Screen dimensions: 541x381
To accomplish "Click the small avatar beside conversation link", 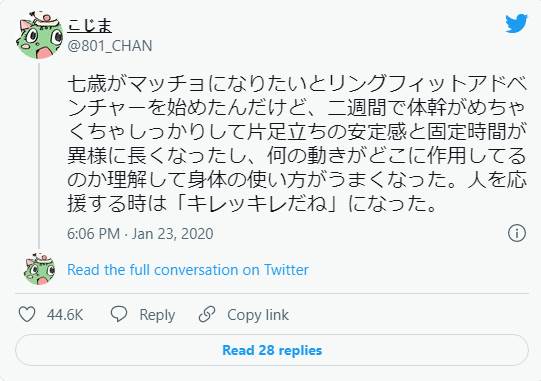I will coord(39,270).
